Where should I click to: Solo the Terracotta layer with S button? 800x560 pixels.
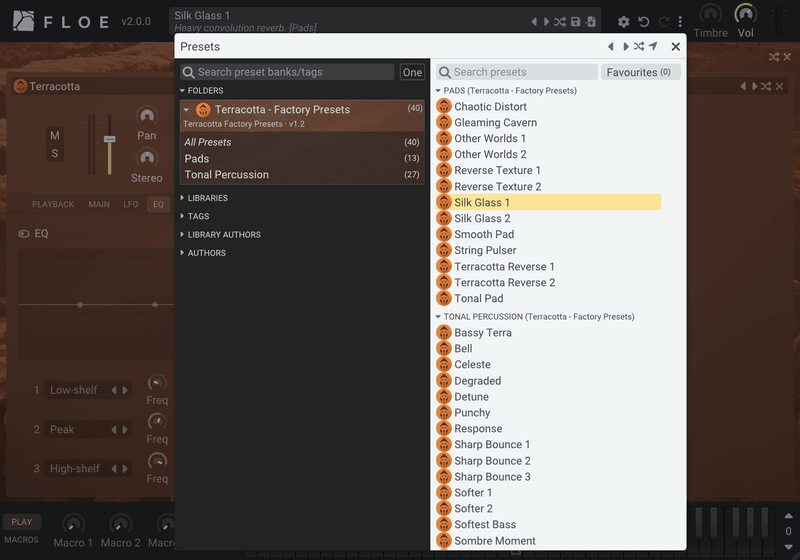55,154
